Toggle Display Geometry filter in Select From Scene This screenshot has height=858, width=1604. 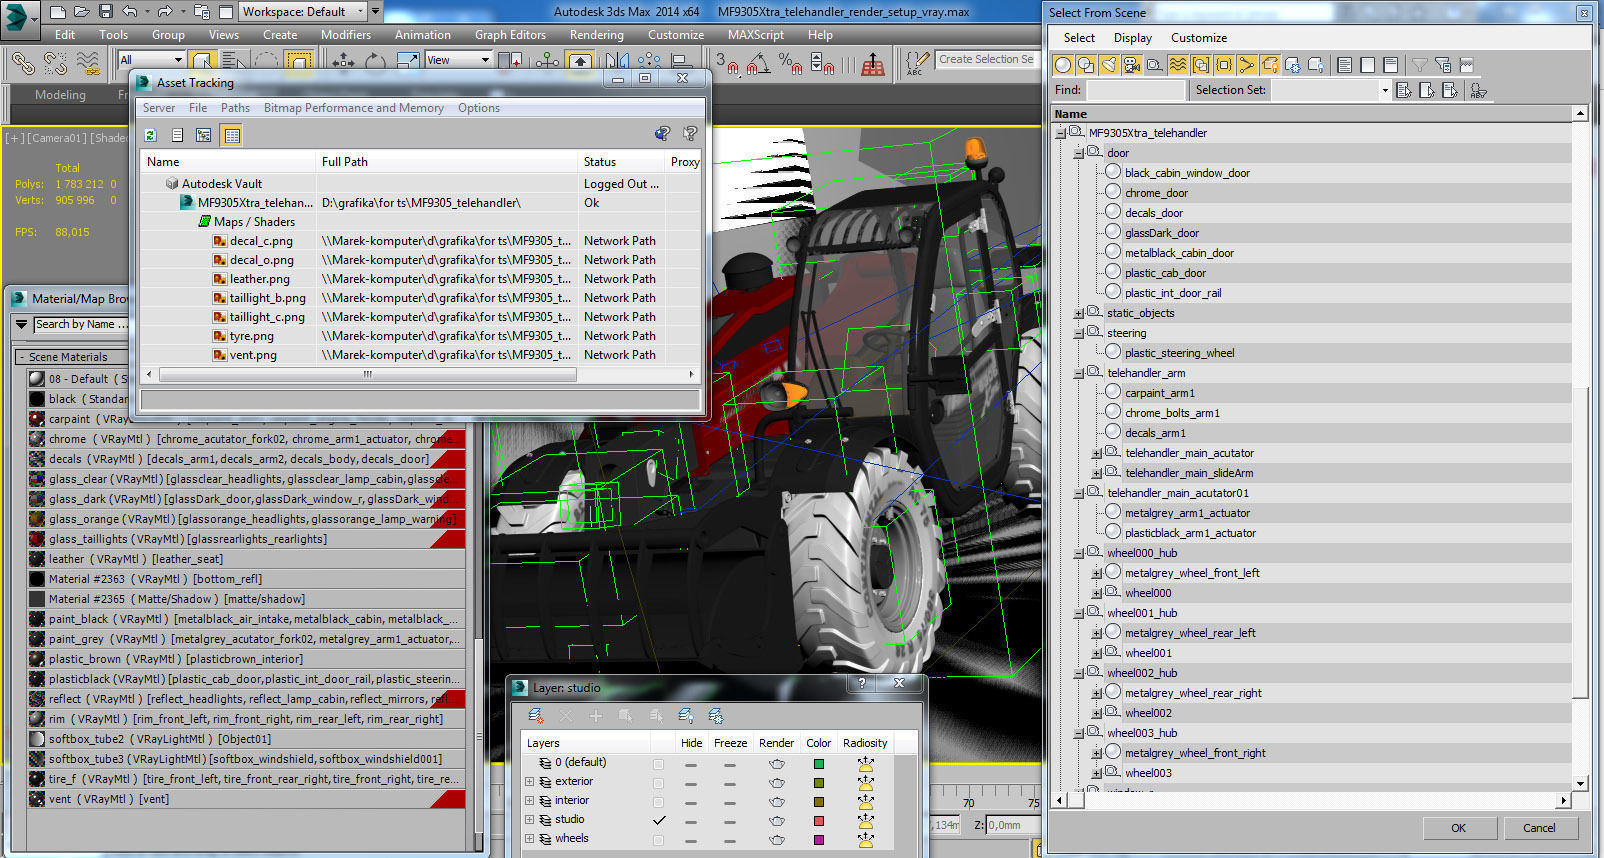(x=1063, y=65)
